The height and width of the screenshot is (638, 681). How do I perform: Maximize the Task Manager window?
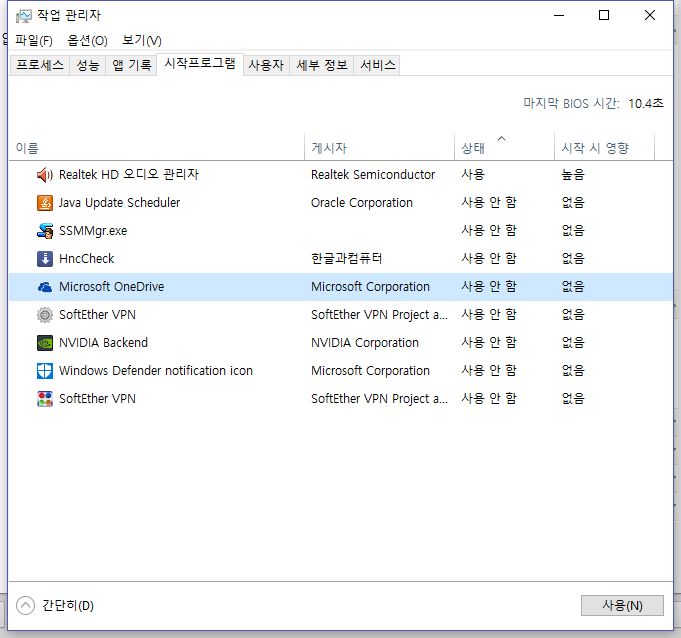click(604, 16)
